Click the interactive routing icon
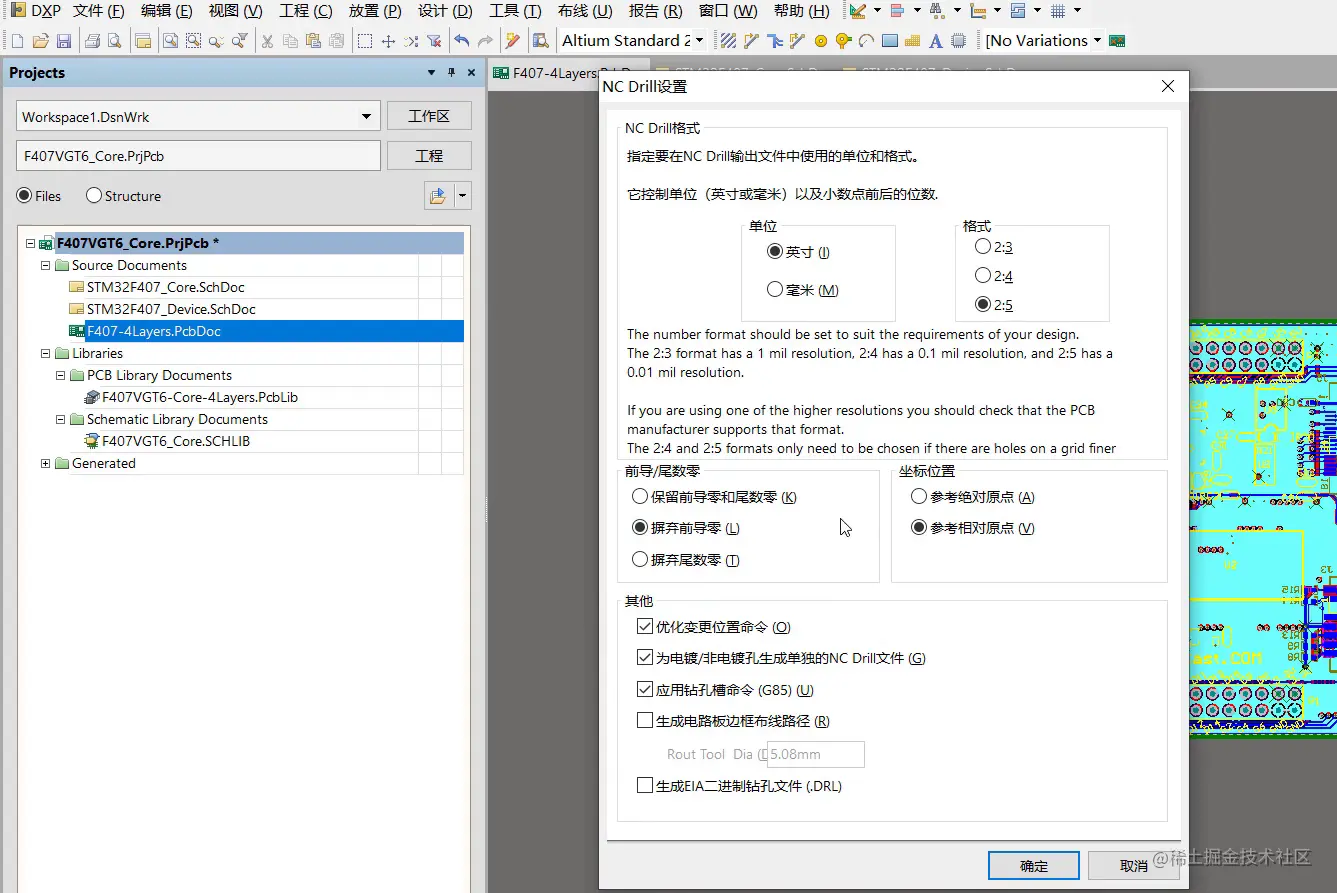 (751, 41)
